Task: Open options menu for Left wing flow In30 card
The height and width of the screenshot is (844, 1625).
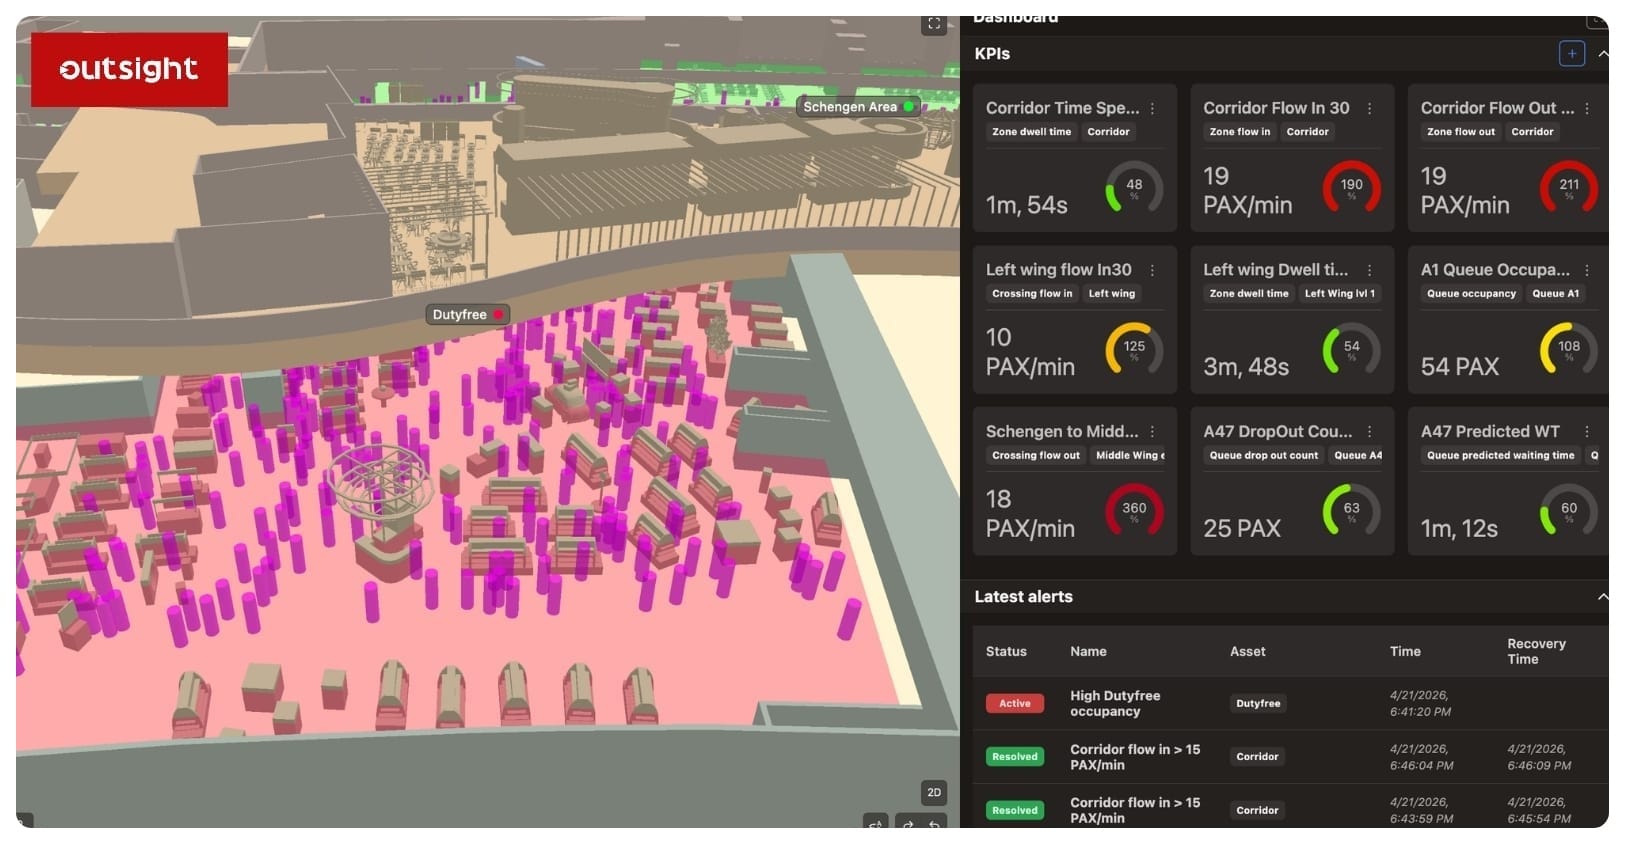Action: click(1152, 270)
